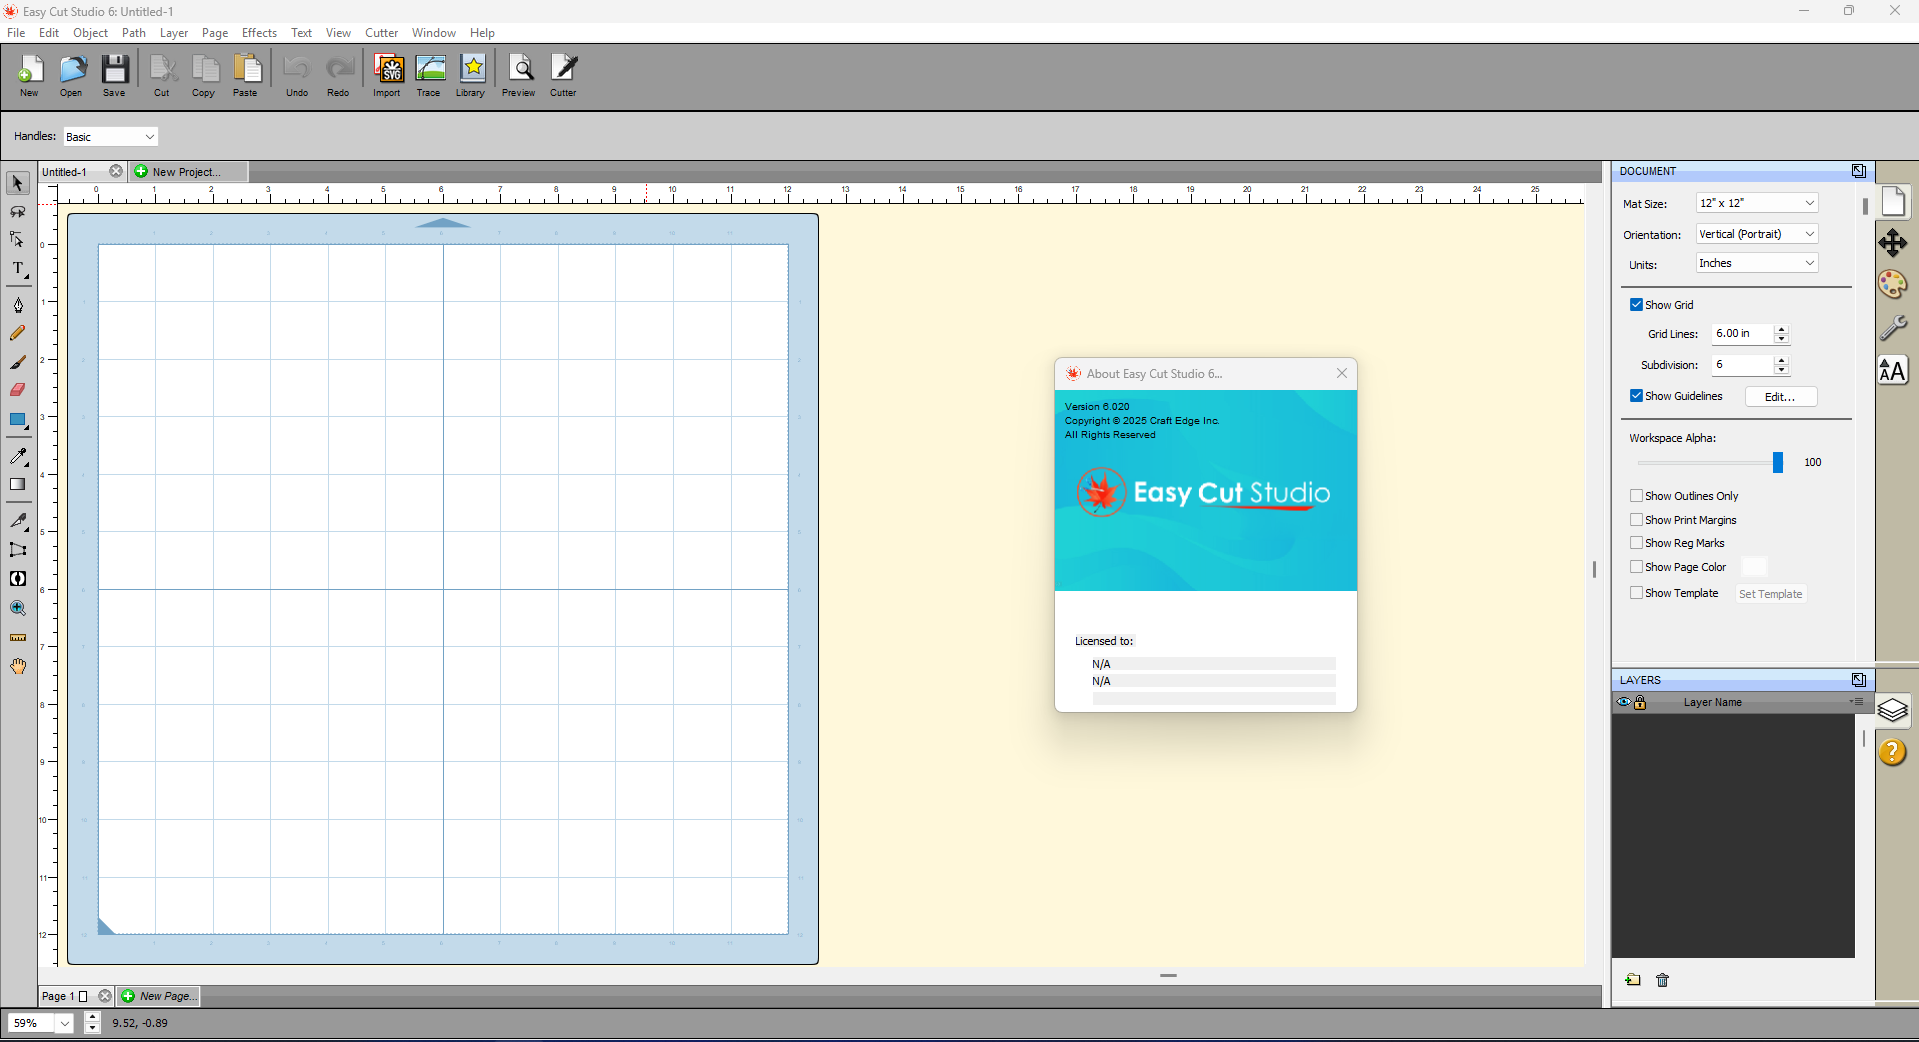
Task: Open the Library panel icon
Action: coord(471,76)
